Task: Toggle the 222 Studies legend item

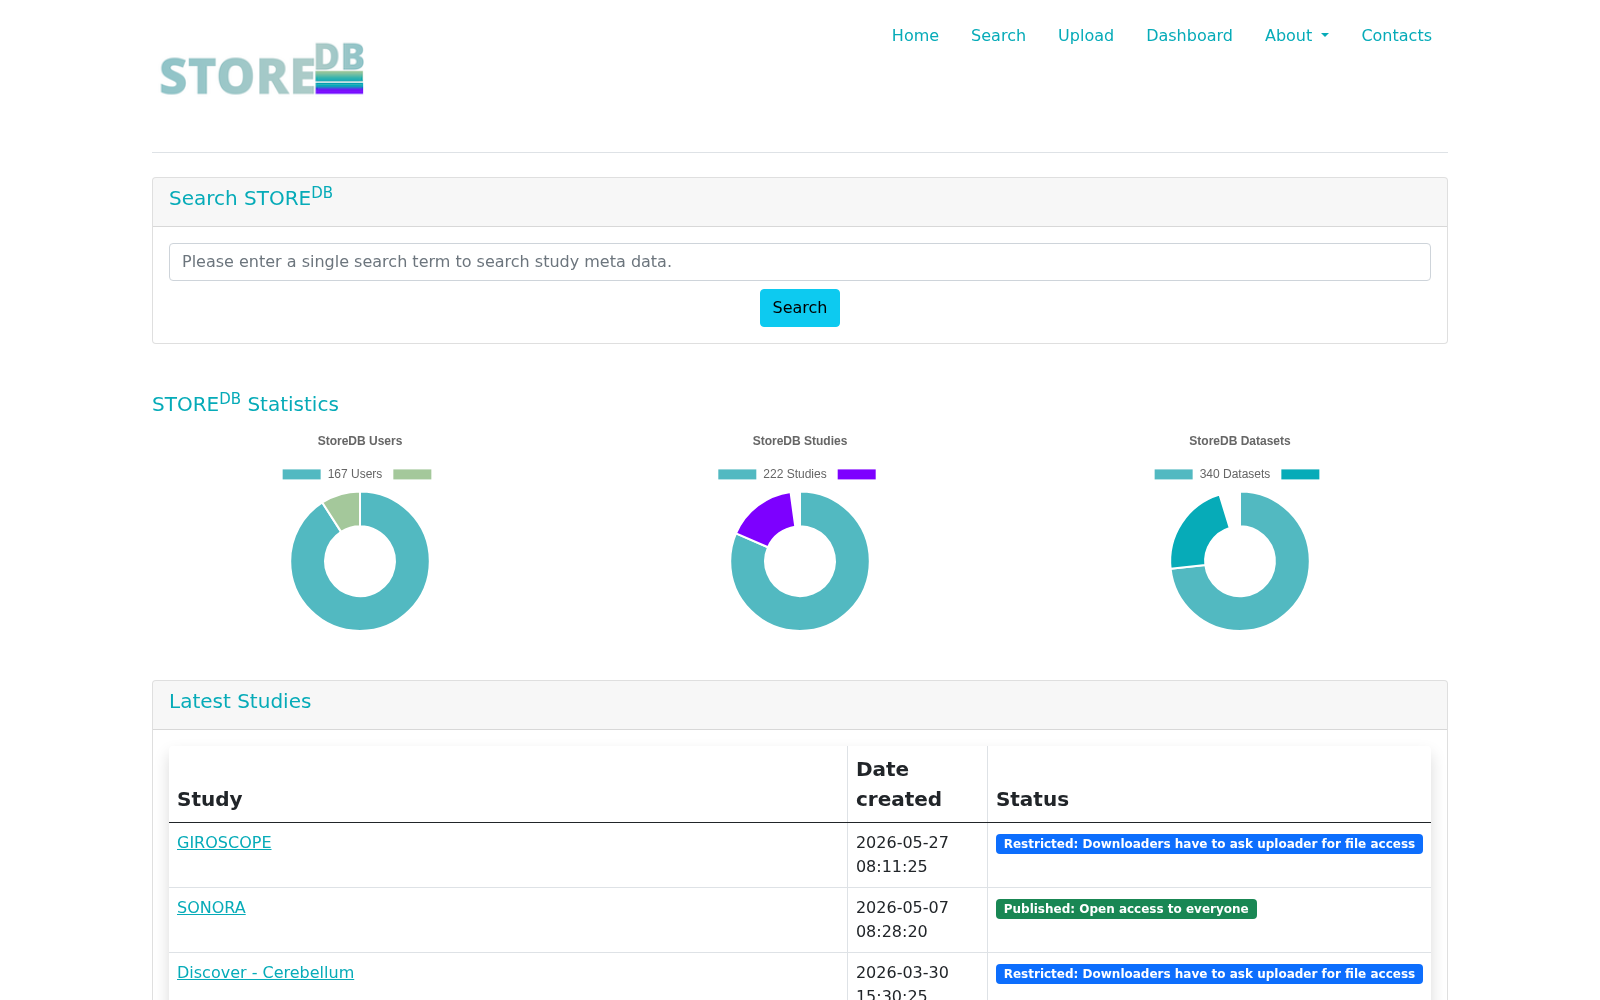Action: (772, 474)
